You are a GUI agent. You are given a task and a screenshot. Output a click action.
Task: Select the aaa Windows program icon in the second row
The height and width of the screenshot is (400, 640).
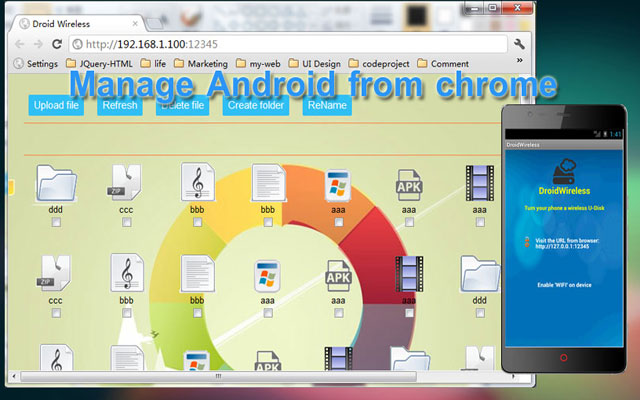[267, 276]
